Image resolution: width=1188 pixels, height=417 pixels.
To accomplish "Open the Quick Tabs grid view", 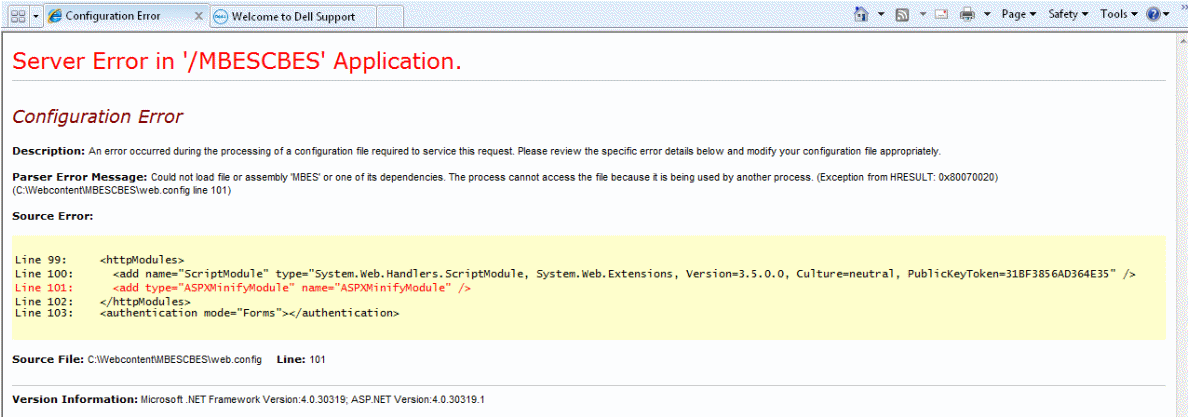I will tap(17, 16).
